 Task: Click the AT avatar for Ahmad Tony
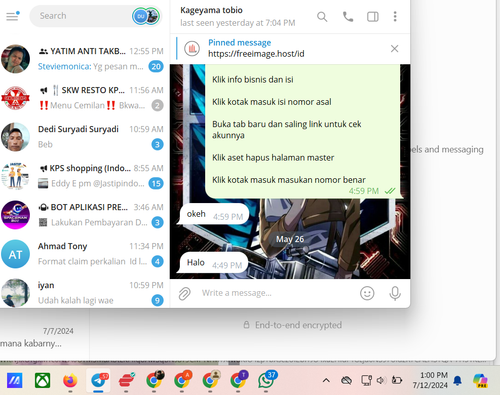click(15, 254)
